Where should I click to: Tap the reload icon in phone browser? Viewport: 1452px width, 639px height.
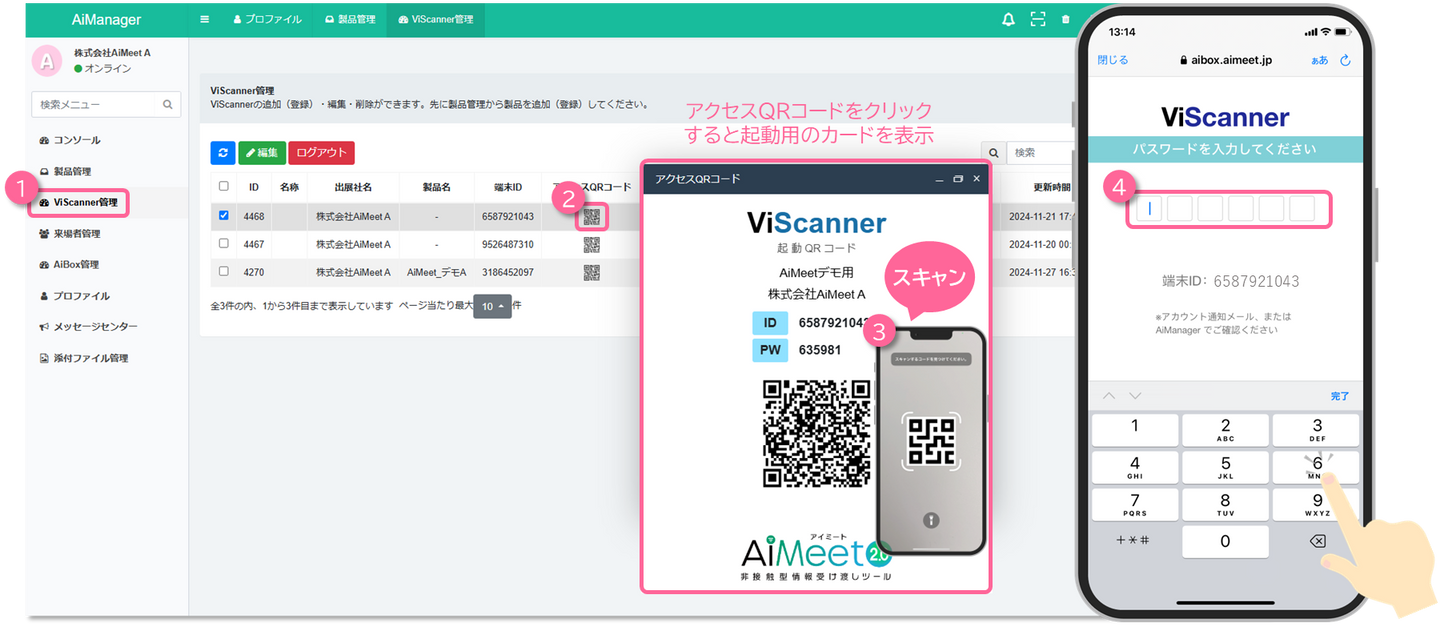tap(1346, 60)
